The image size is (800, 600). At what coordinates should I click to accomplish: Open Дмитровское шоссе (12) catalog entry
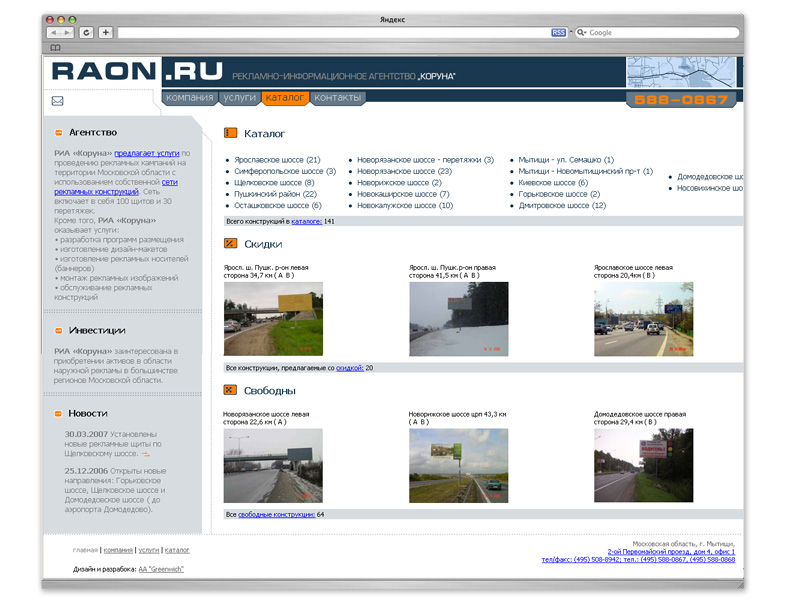(x=562, y=205)
